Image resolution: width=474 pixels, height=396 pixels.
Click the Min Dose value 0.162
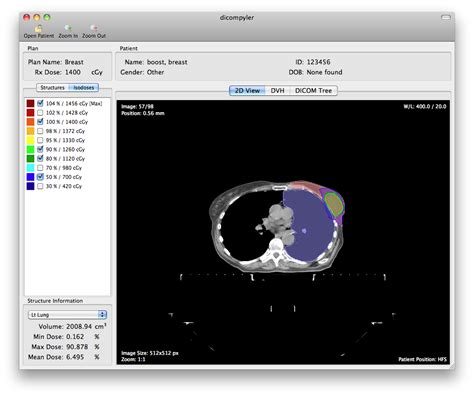(x=75, y=337)
